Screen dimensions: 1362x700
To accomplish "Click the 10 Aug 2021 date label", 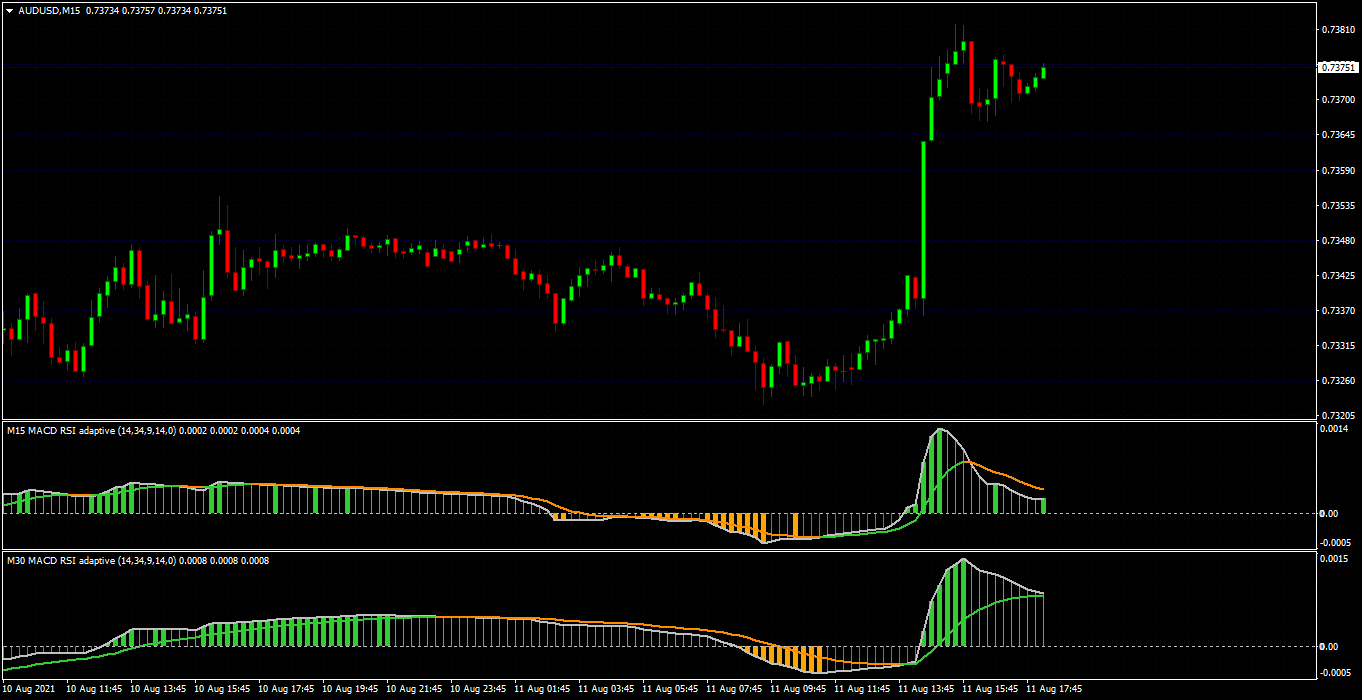I will coord(29,689).
